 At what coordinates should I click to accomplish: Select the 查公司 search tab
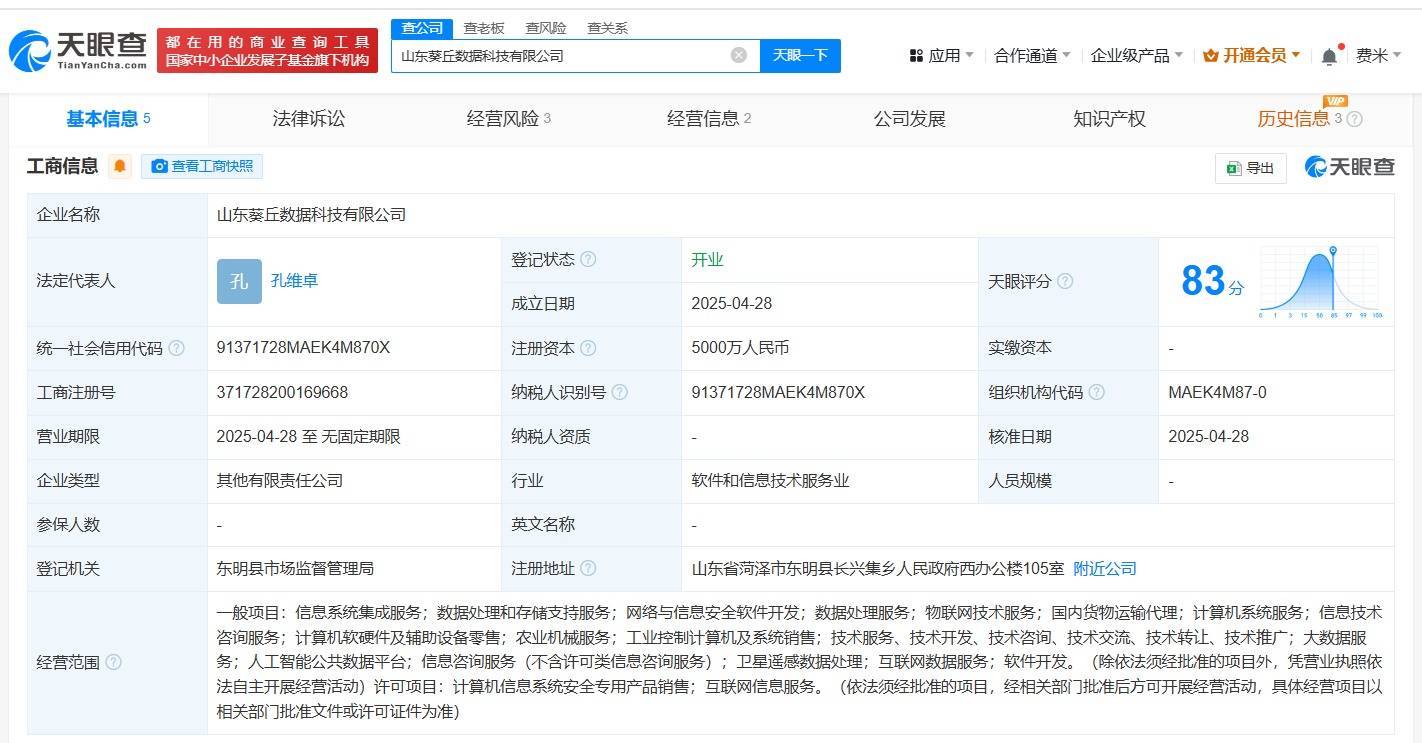pyautogui.click(x=422, y=28)
